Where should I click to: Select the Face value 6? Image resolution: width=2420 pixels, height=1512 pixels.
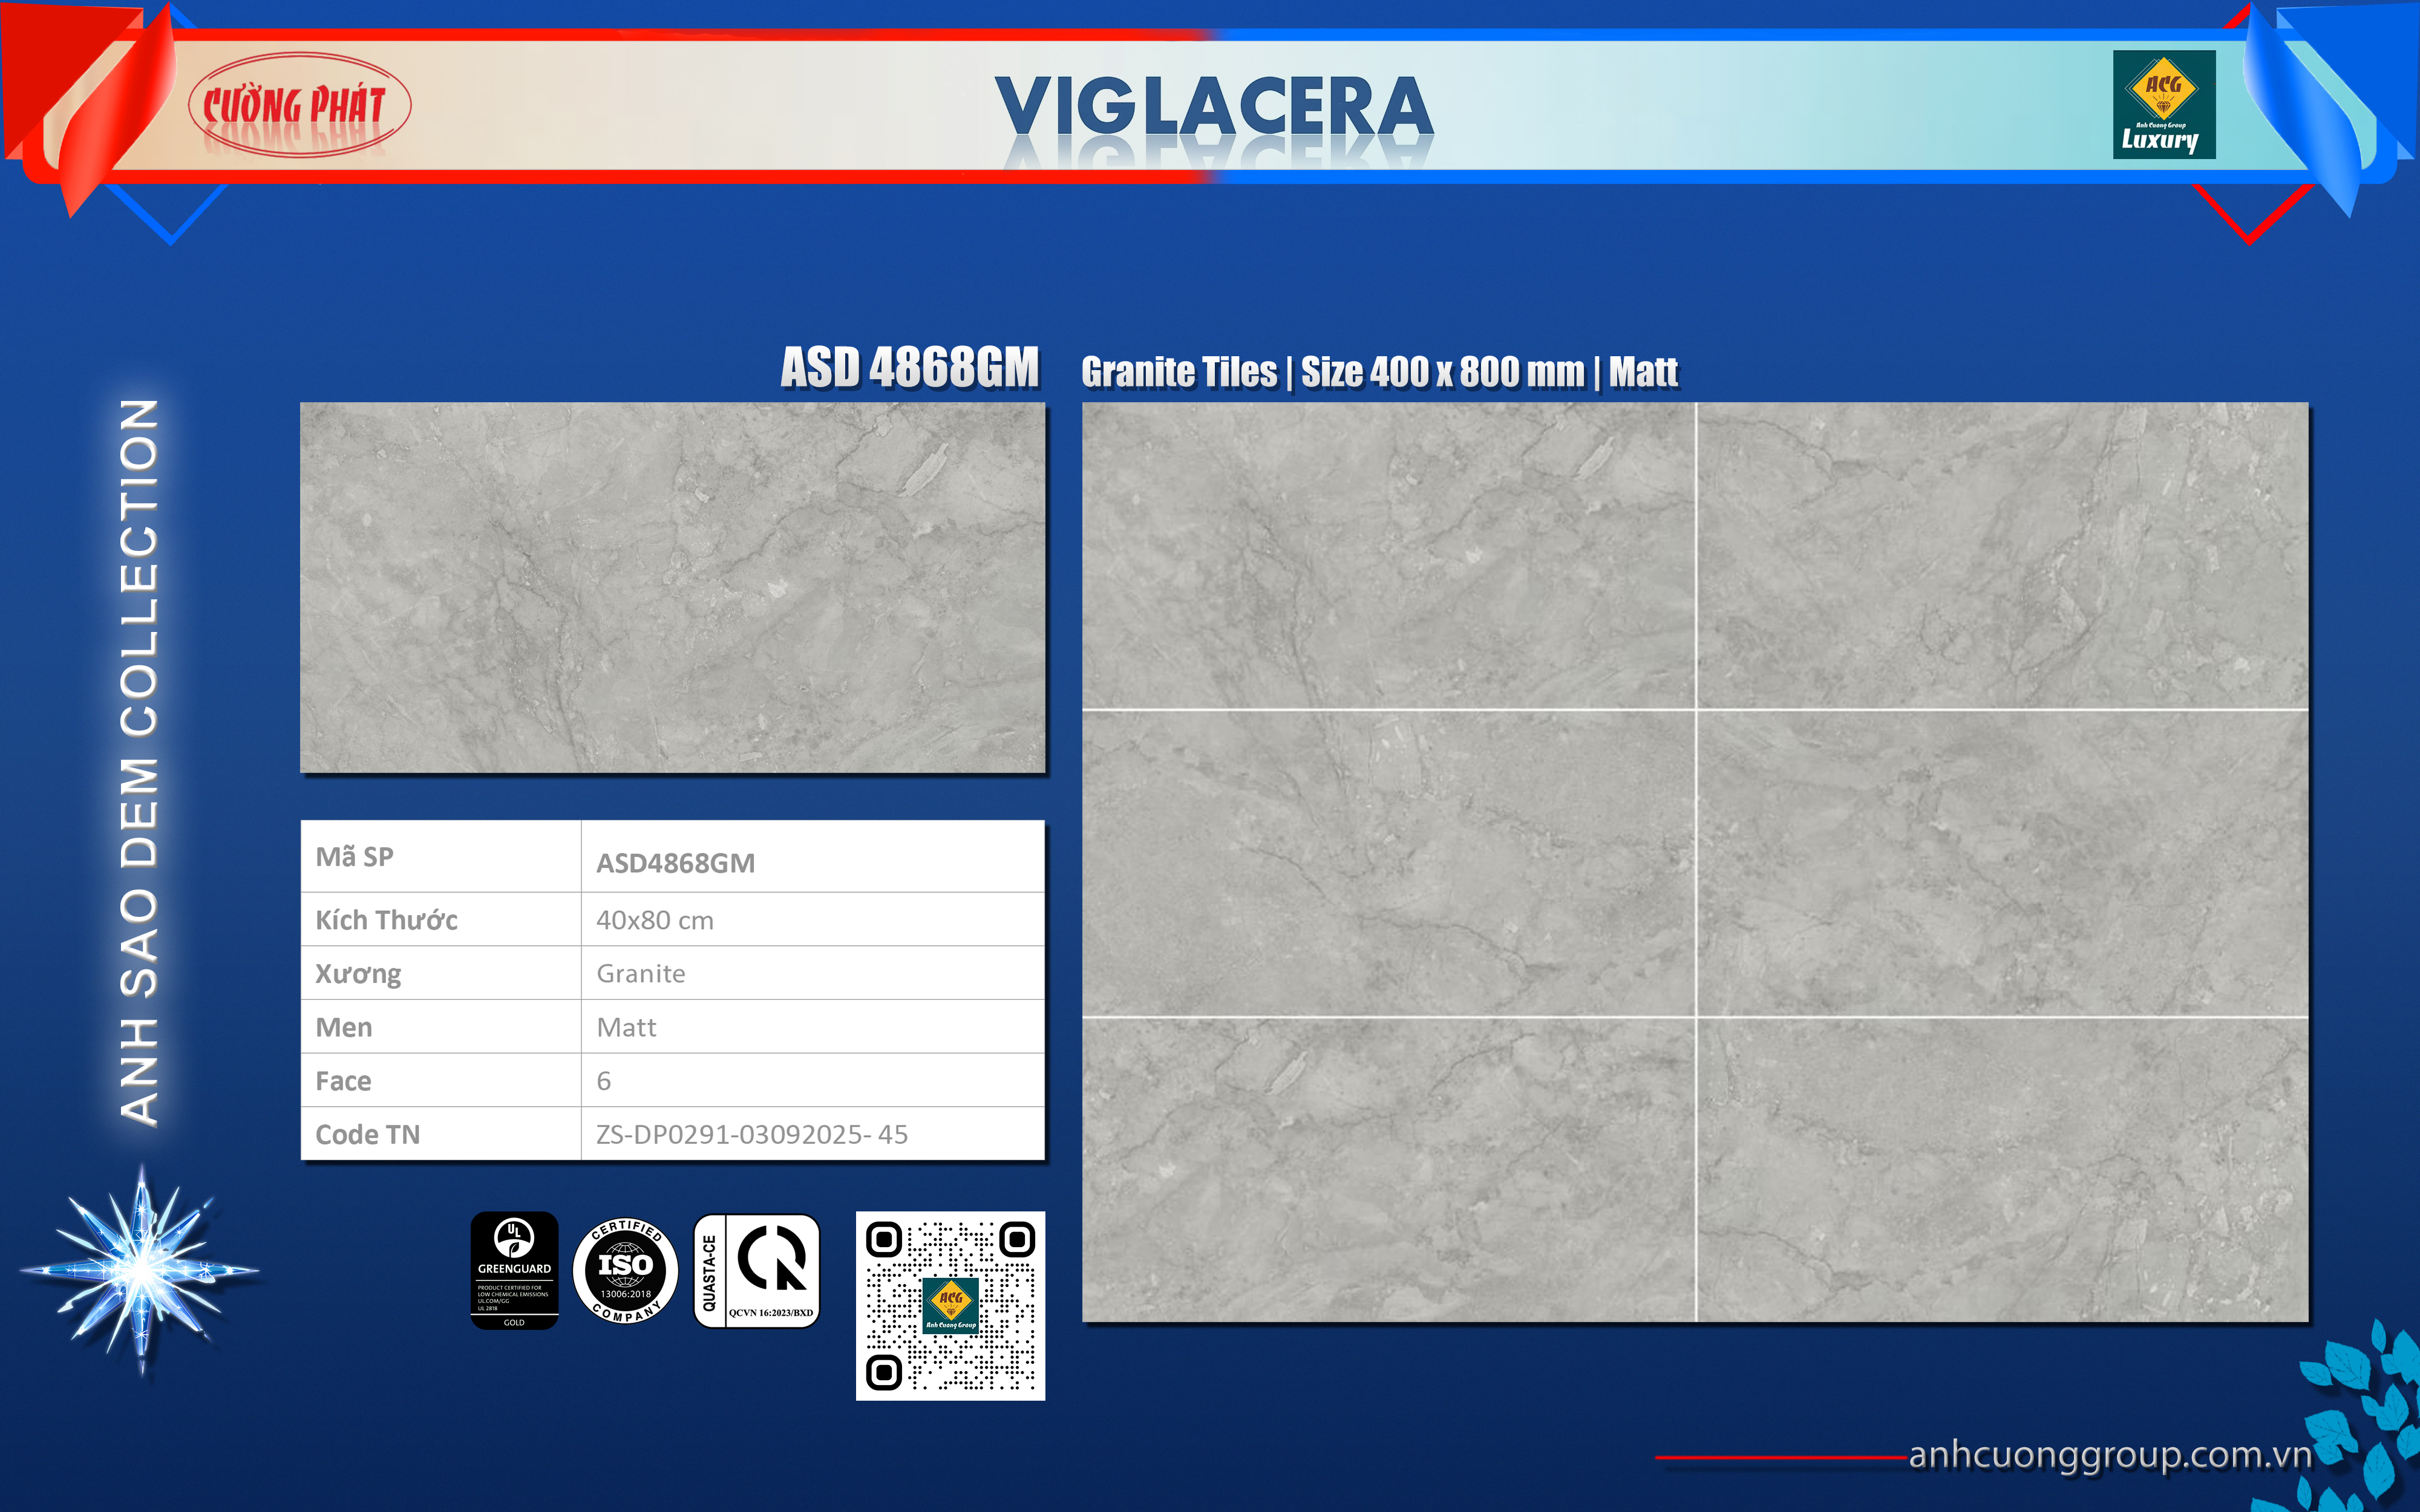pos(813,1080)
